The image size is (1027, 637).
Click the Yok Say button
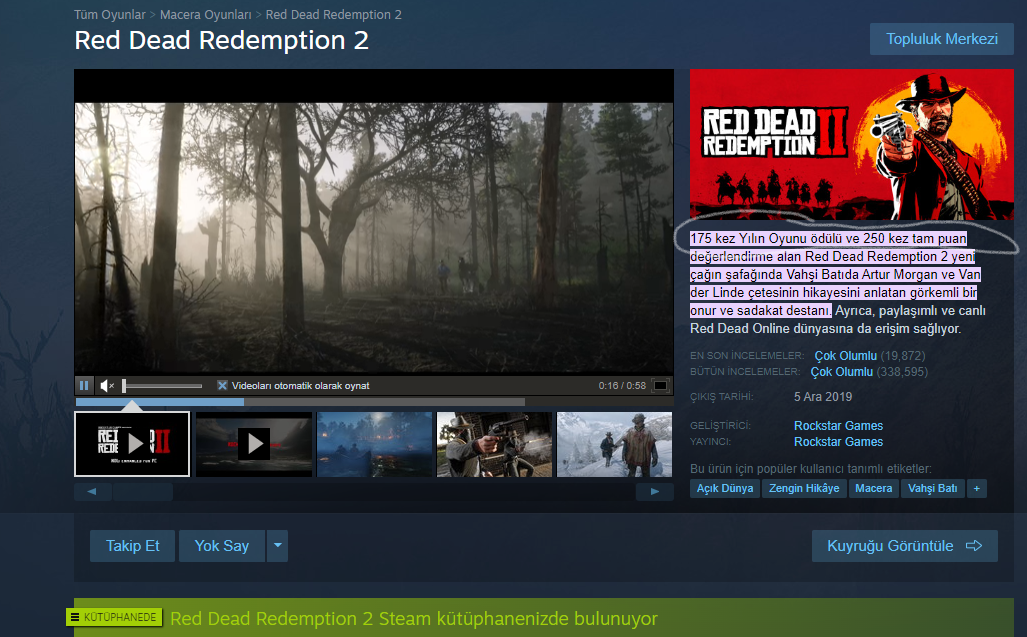[221, 546]
